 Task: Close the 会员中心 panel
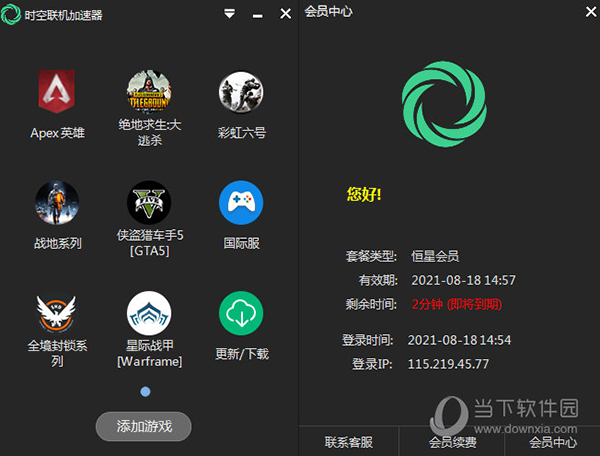(x=585, y=12)
